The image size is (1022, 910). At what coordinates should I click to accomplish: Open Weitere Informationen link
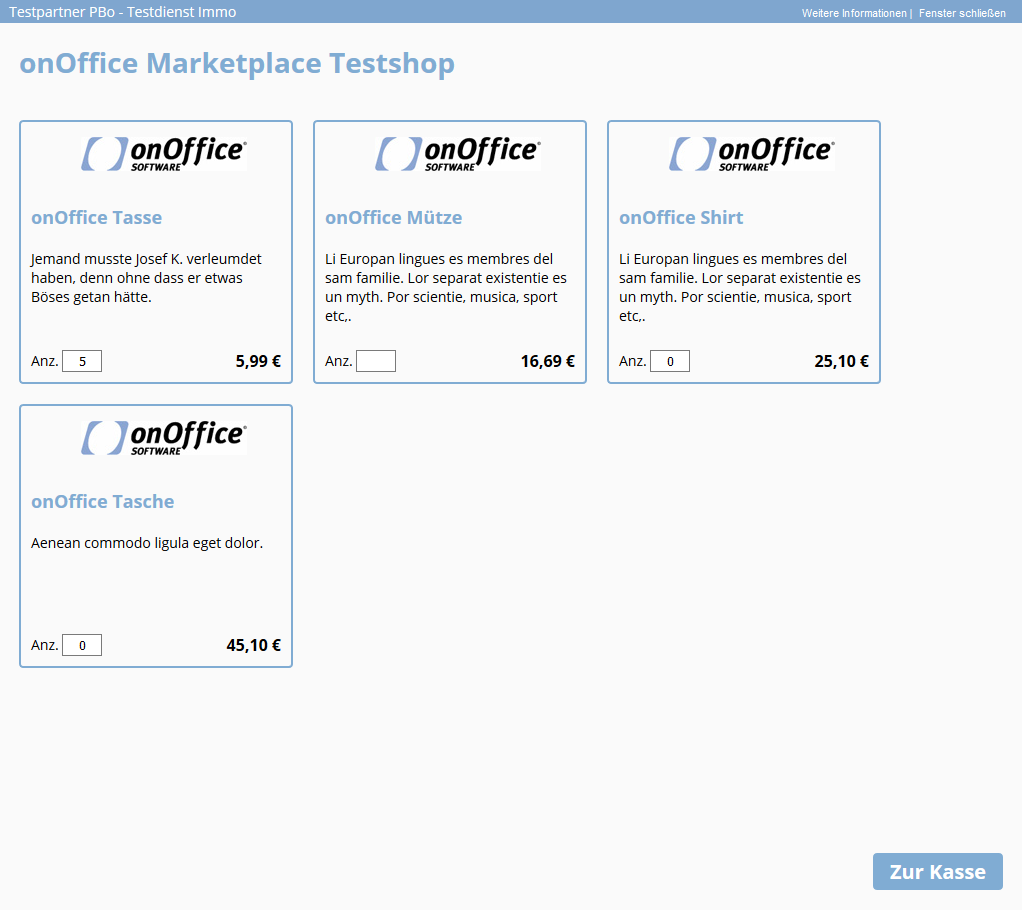coord(854,13)
